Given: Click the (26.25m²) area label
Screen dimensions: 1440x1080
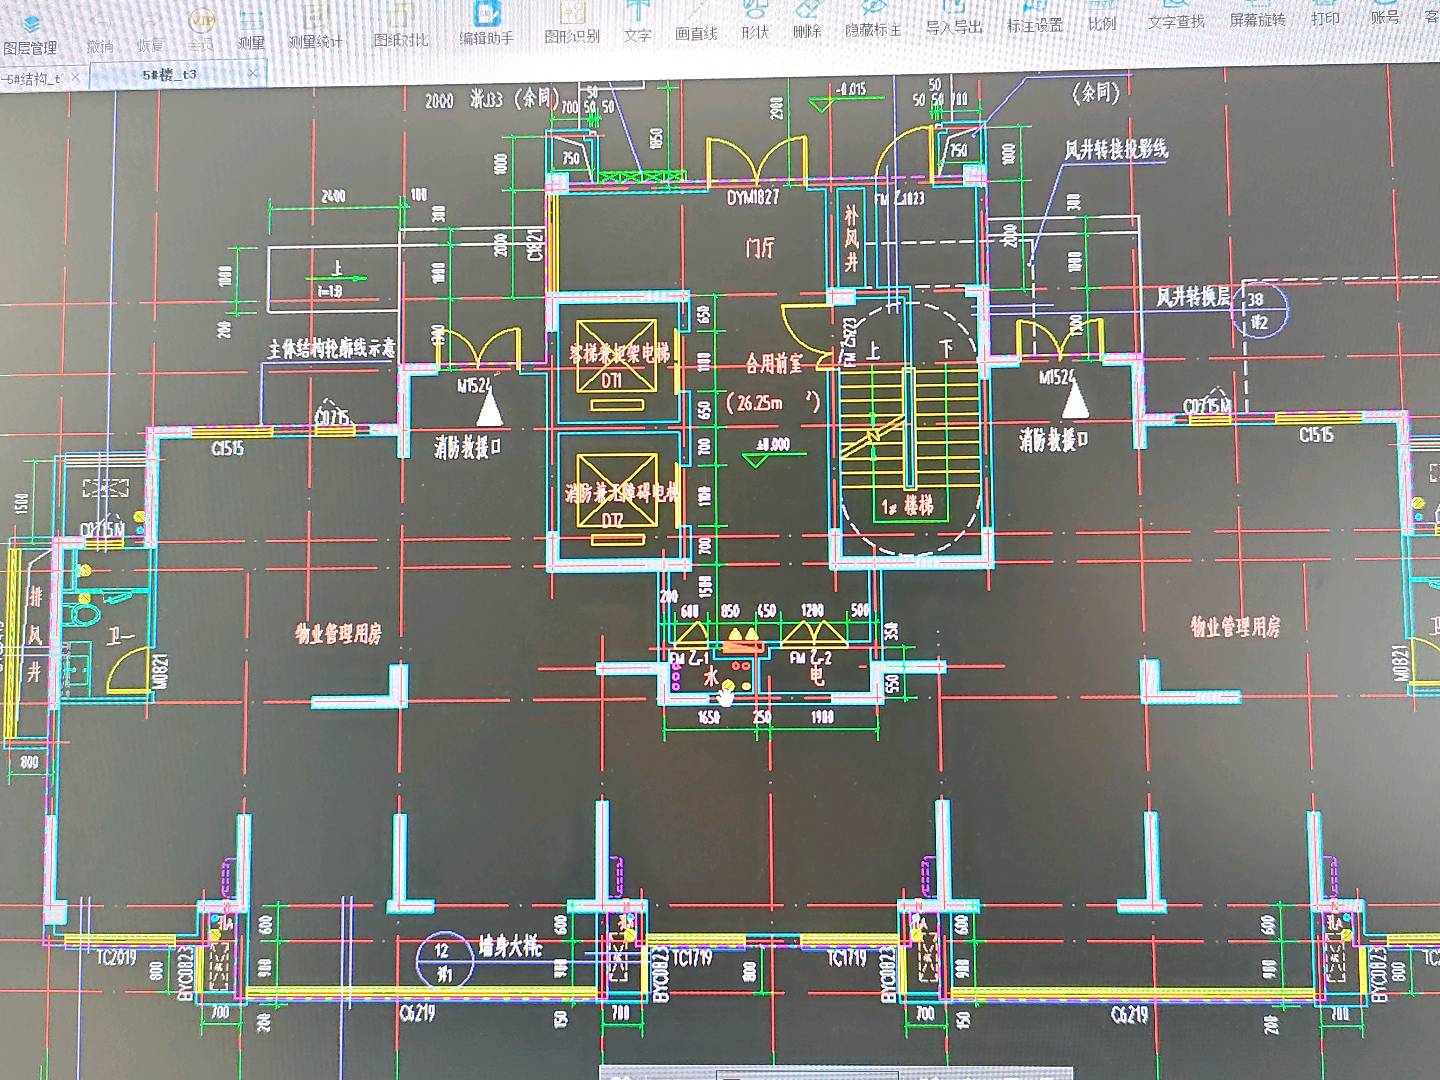Looking at the screenshot, I should tap(773, 402).
